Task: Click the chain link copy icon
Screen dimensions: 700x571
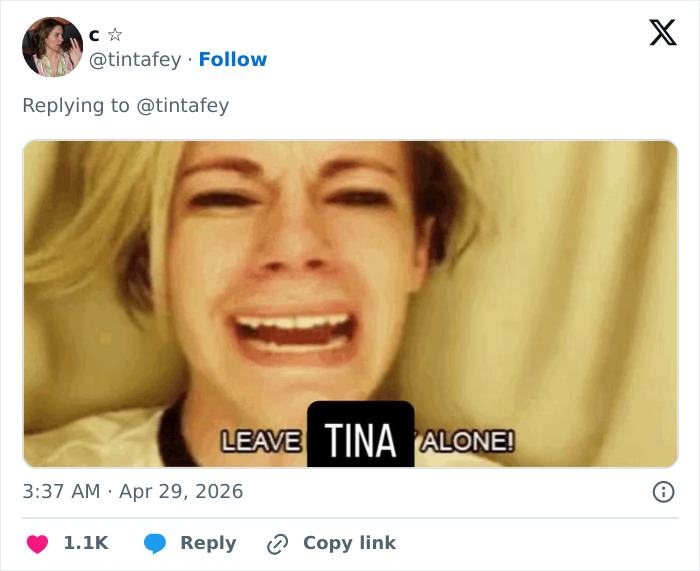Action: pos(277,543)
